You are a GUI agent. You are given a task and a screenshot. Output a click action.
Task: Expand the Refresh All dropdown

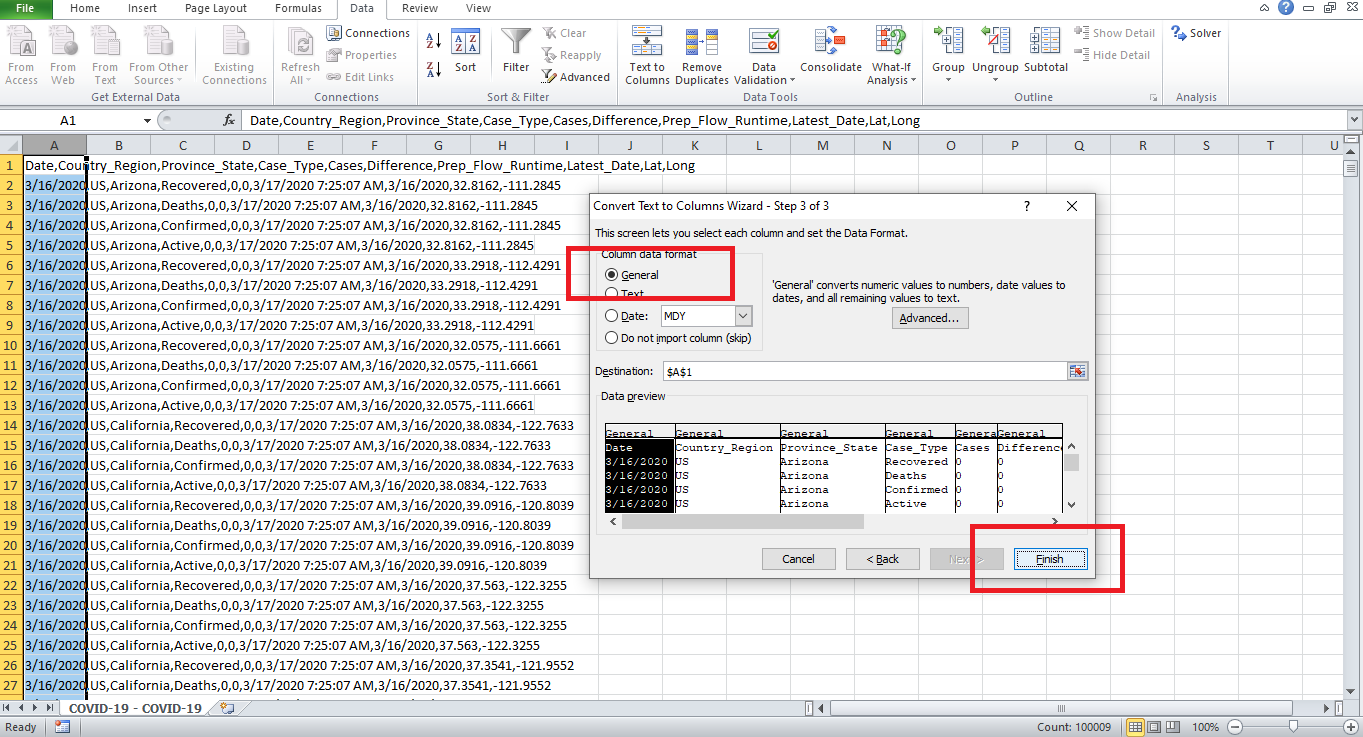tap(300, 74)
